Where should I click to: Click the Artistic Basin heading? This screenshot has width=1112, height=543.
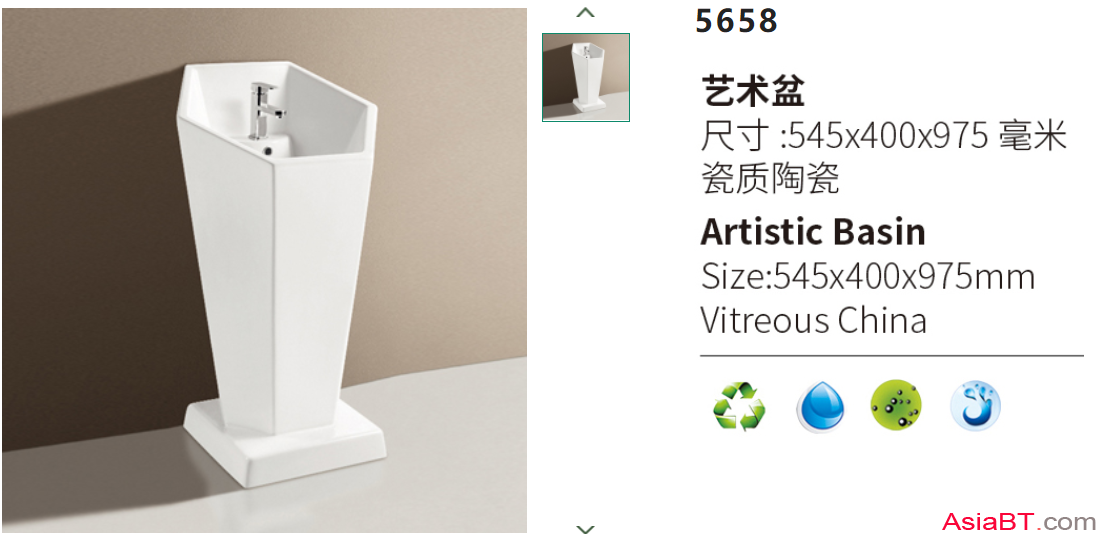point(813,232)
